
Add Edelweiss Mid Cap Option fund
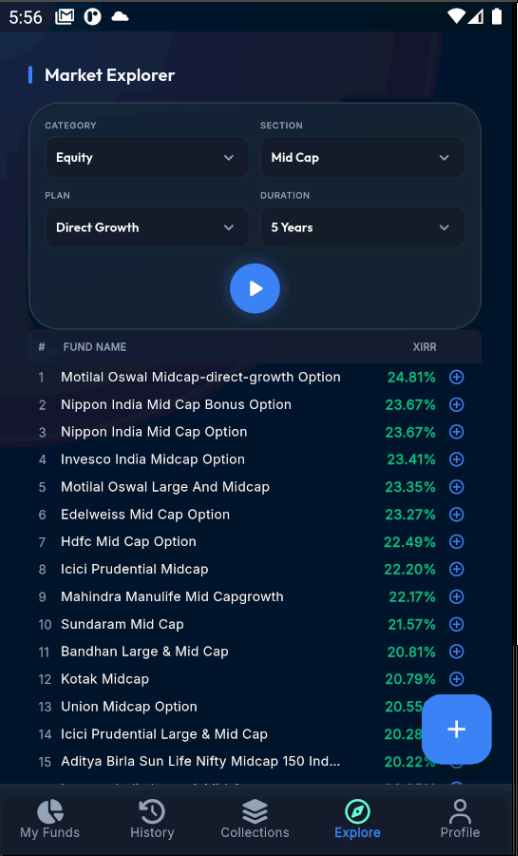pyautogui.click(x=456, y=514)
